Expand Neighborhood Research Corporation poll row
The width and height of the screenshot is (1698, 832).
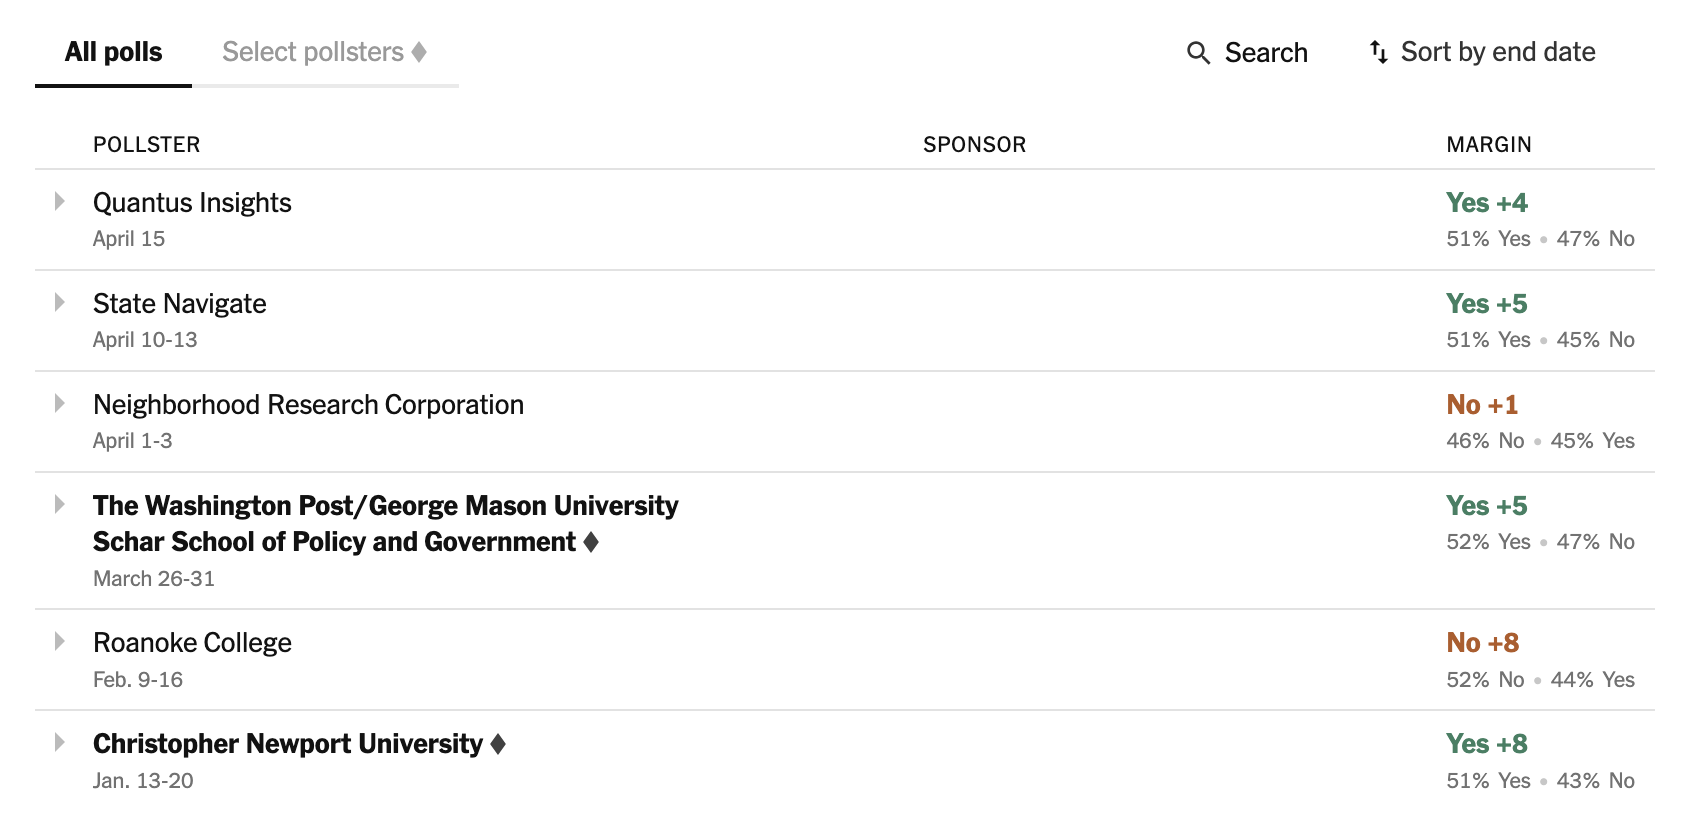60,404
